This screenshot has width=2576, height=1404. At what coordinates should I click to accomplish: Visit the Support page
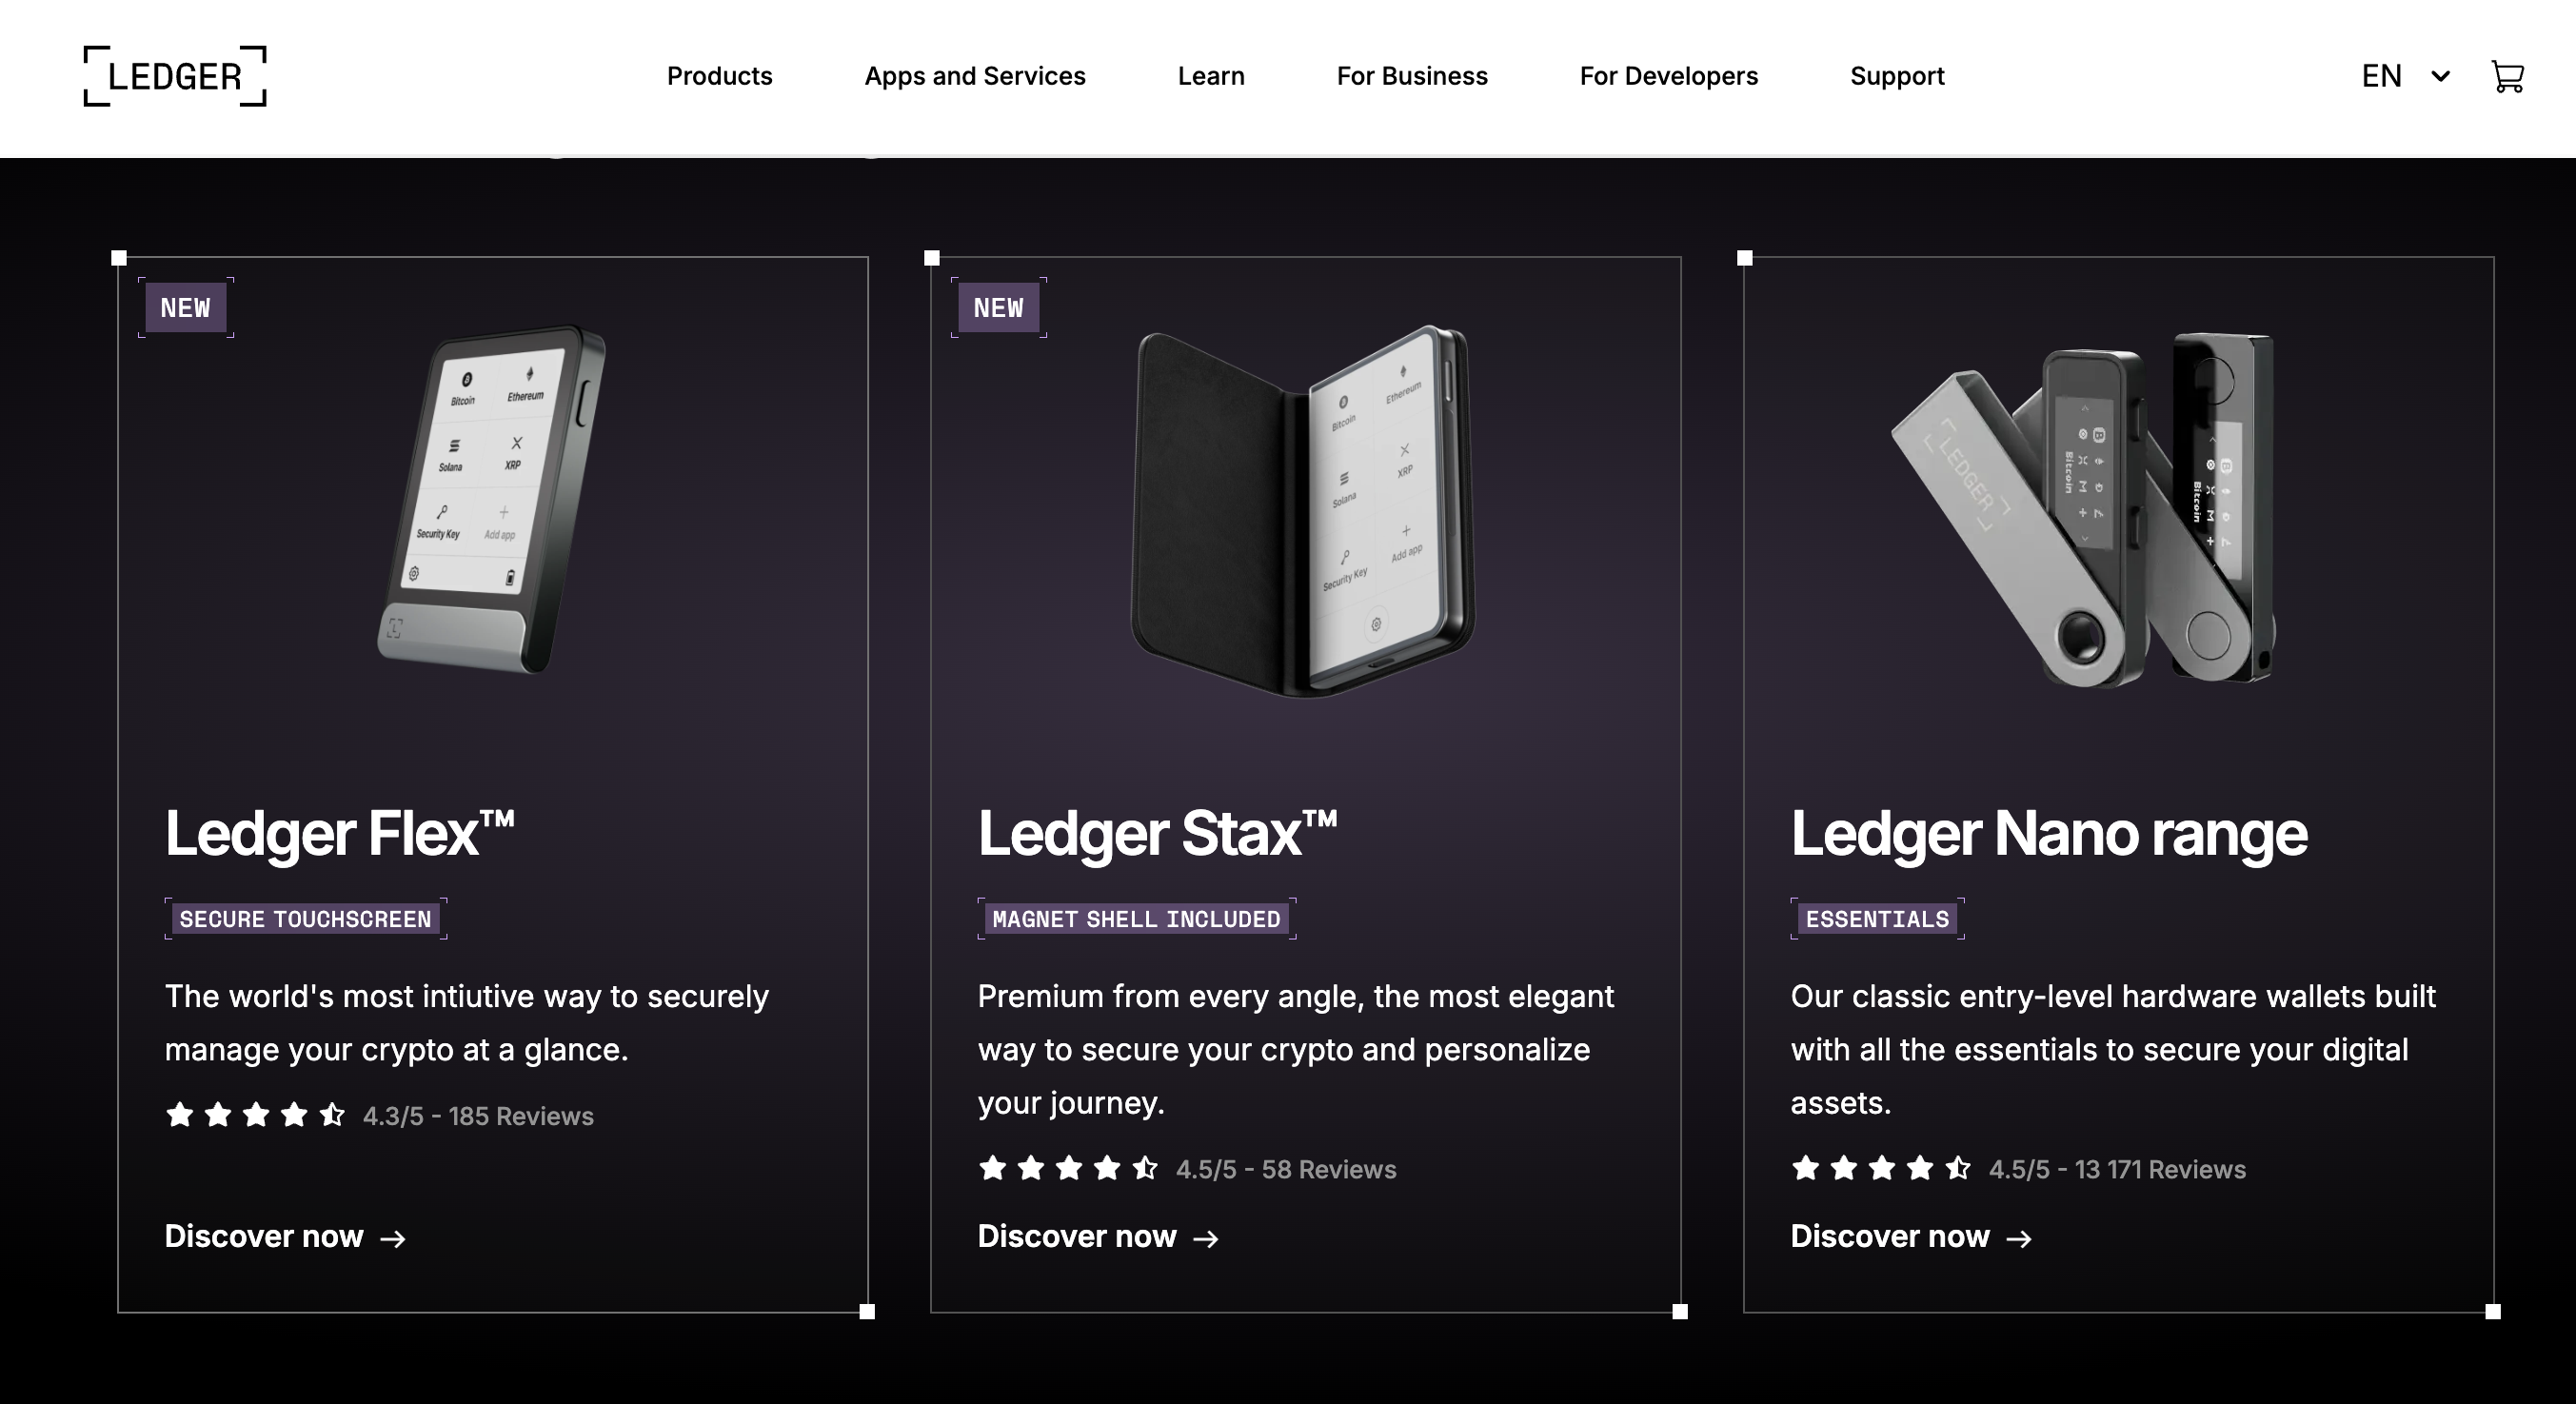[1896, 76]
